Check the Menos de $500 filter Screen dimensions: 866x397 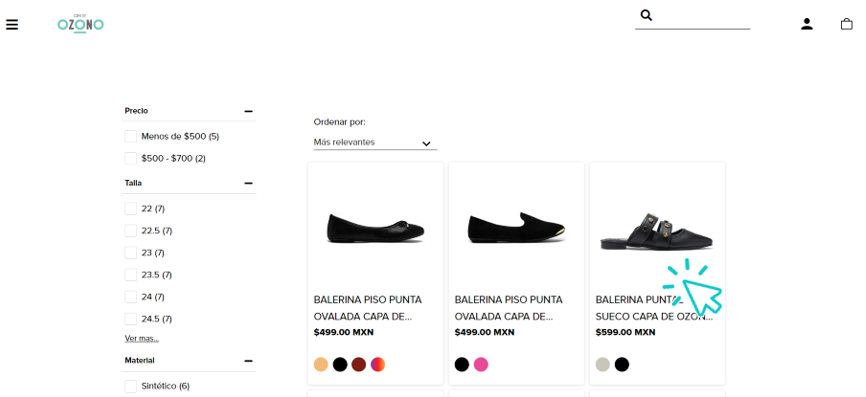click(x=130, y=136)
